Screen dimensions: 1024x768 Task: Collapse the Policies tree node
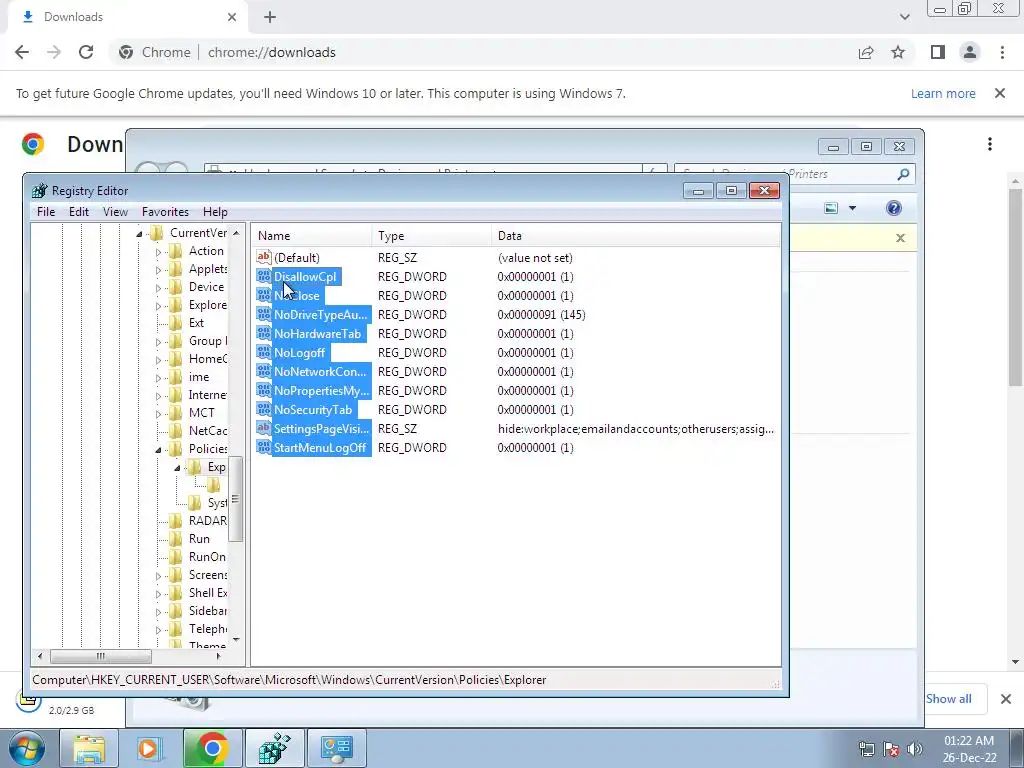(x=158, y=449)
